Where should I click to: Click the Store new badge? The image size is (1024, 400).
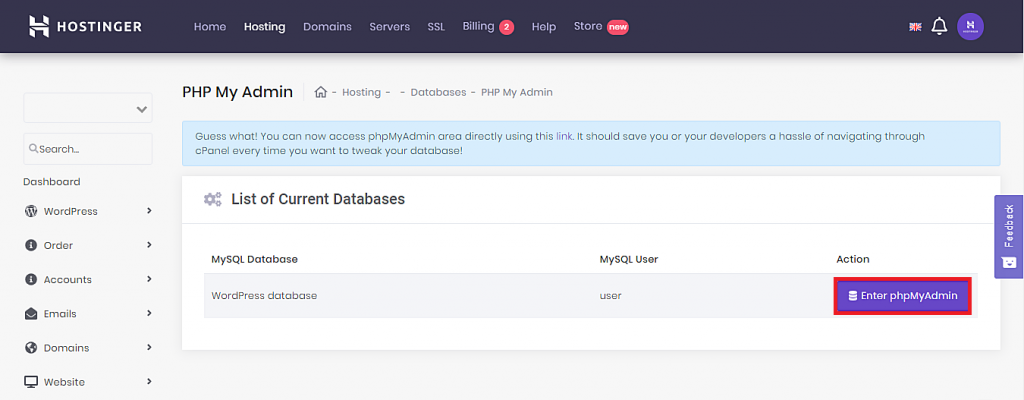pos(618,27)
